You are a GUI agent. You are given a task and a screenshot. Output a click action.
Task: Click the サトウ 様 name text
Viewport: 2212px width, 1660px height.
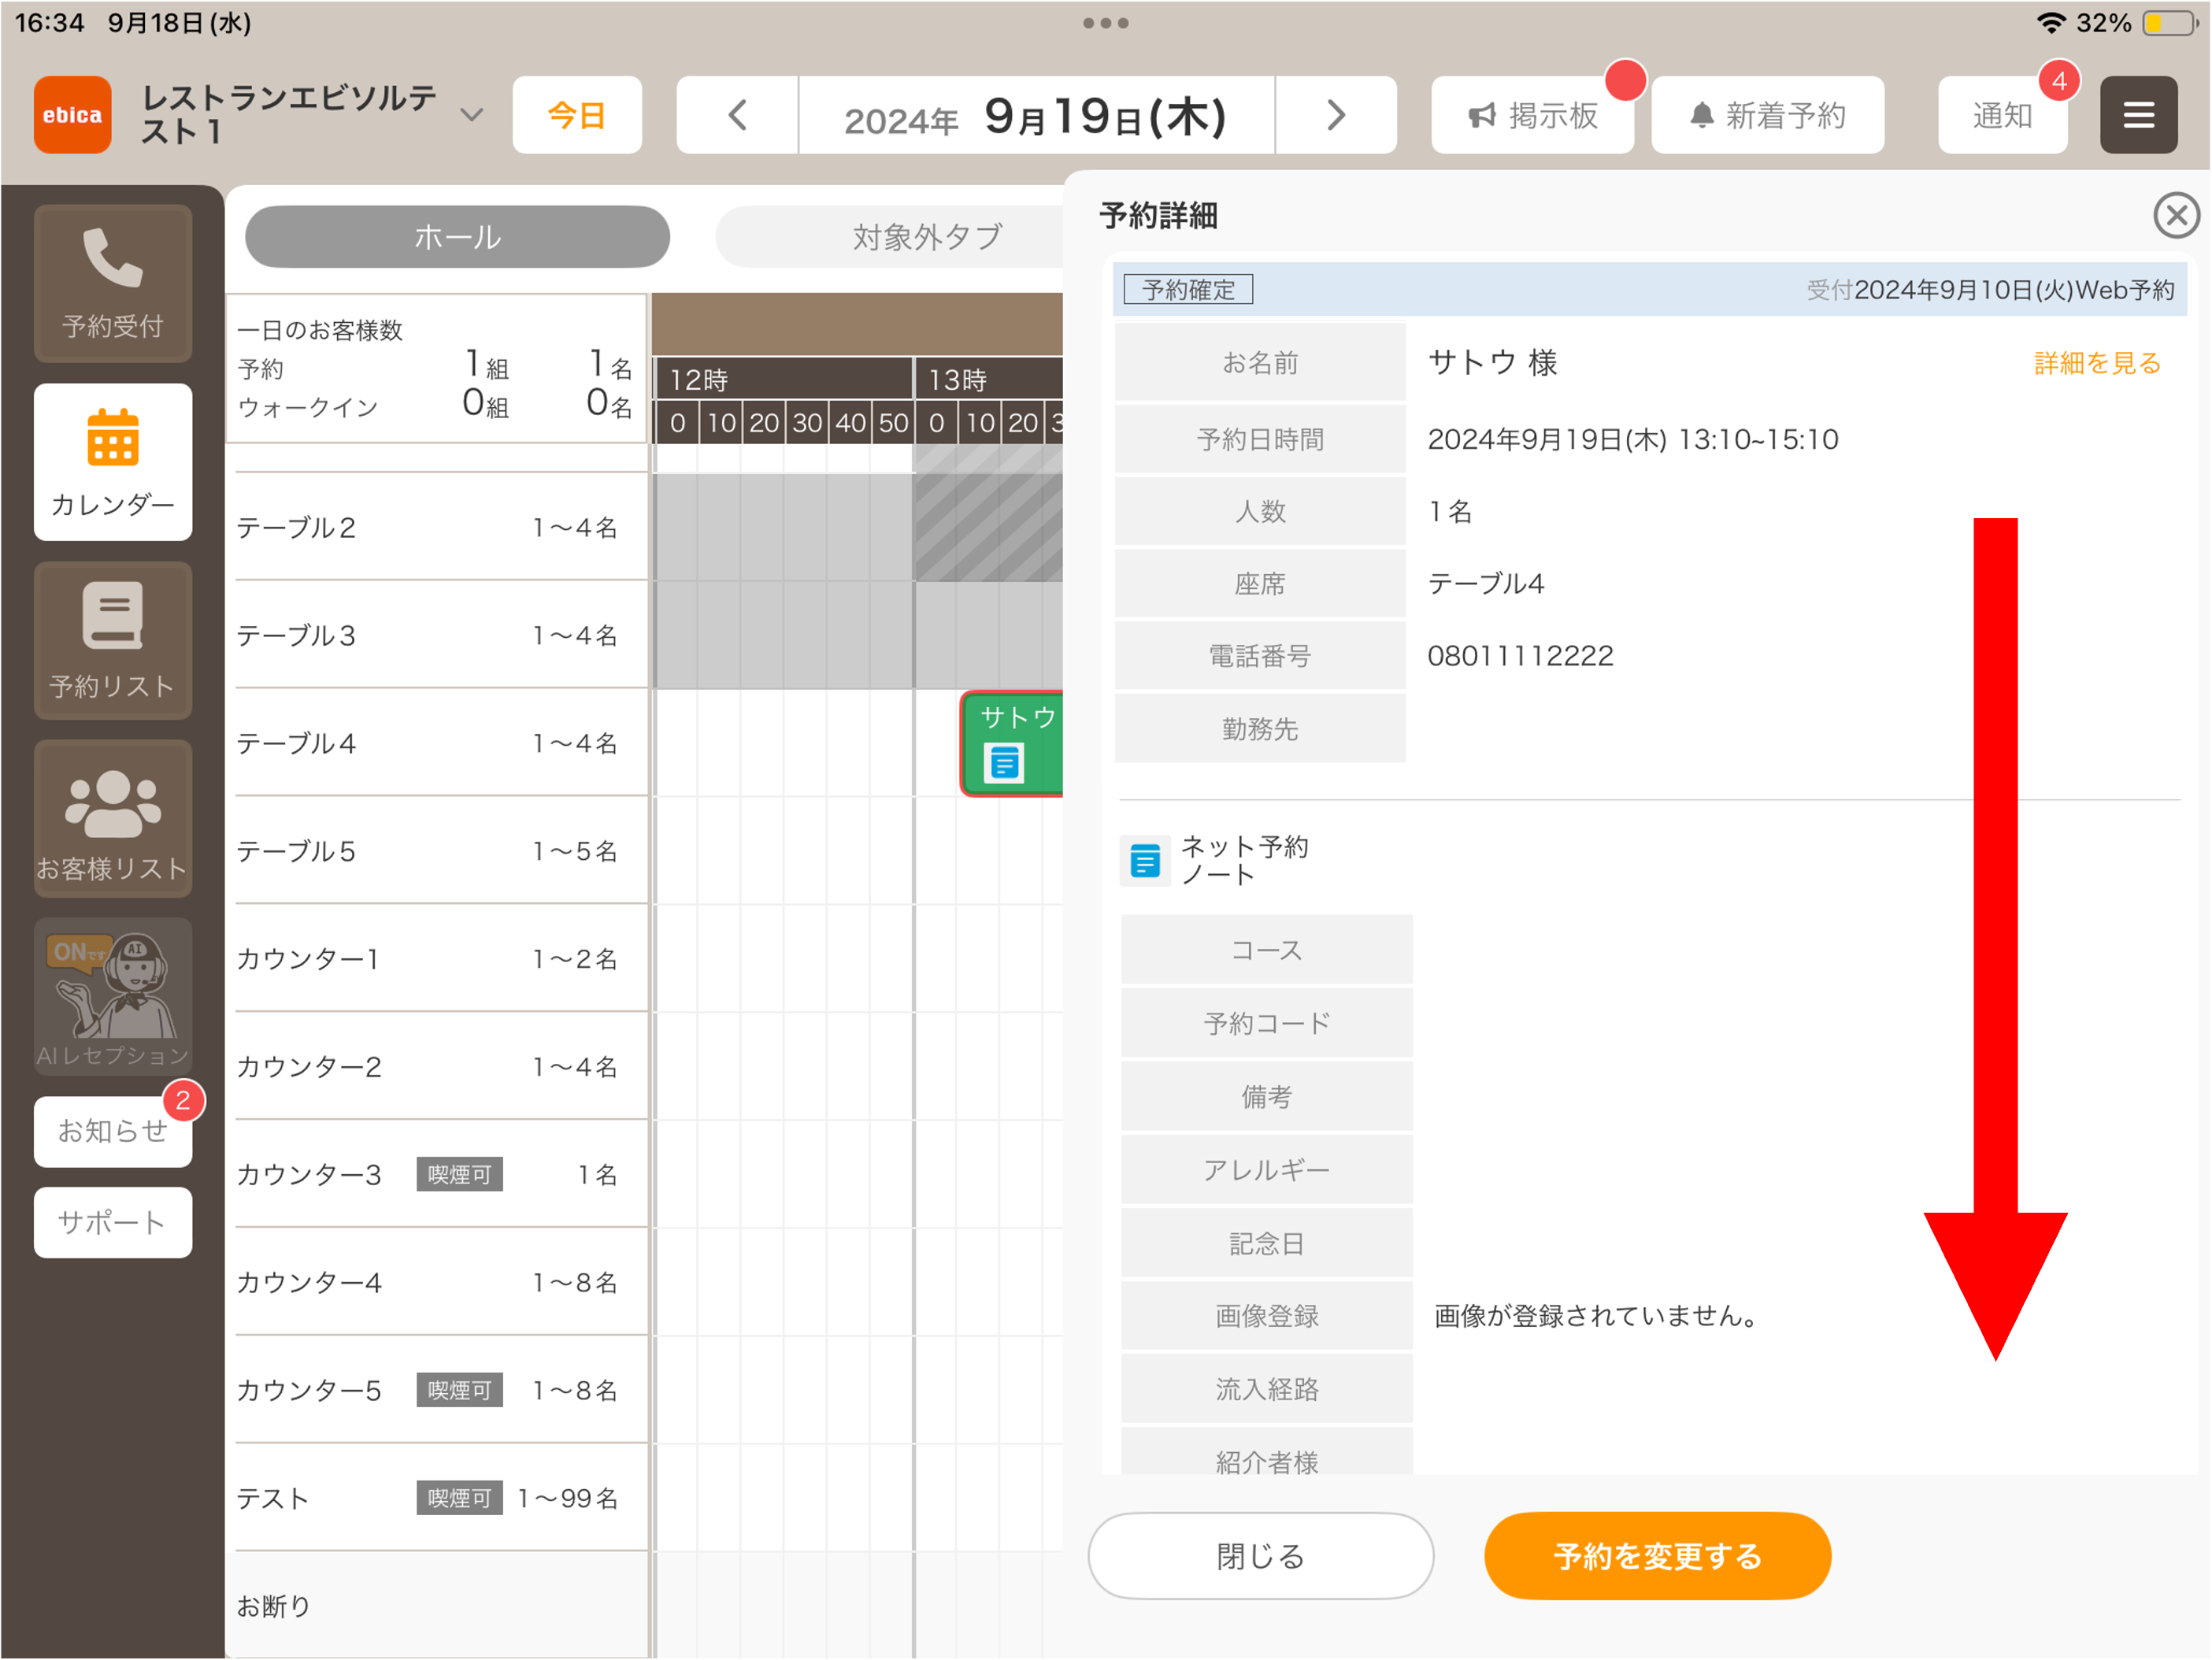point(1493,362)
